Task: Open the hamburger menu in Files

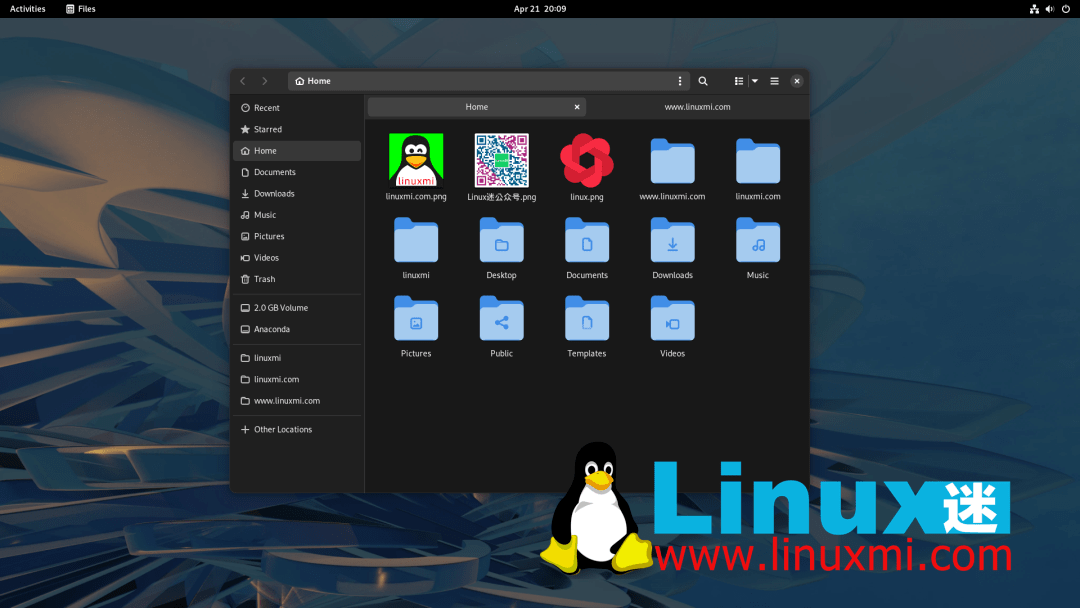Action: click(774, 81)
